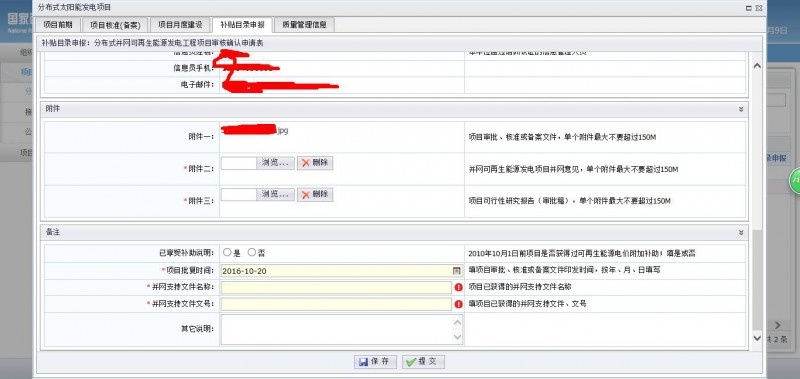The image size is (800, 379).
Task: Collapse the 附件 section
Action: pos(740,109)
